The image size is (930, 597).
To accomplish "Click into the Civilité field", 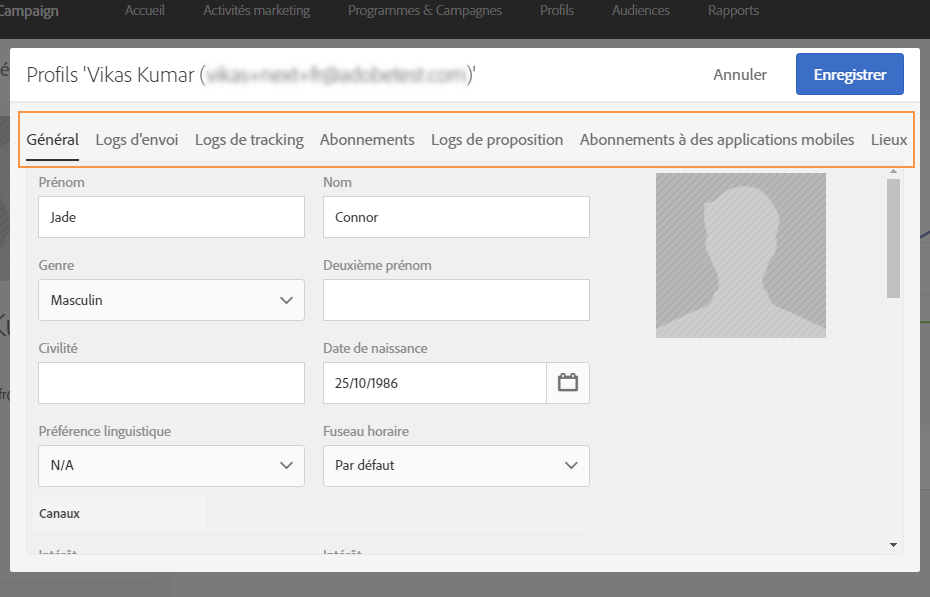I will (x=171, y=383).
